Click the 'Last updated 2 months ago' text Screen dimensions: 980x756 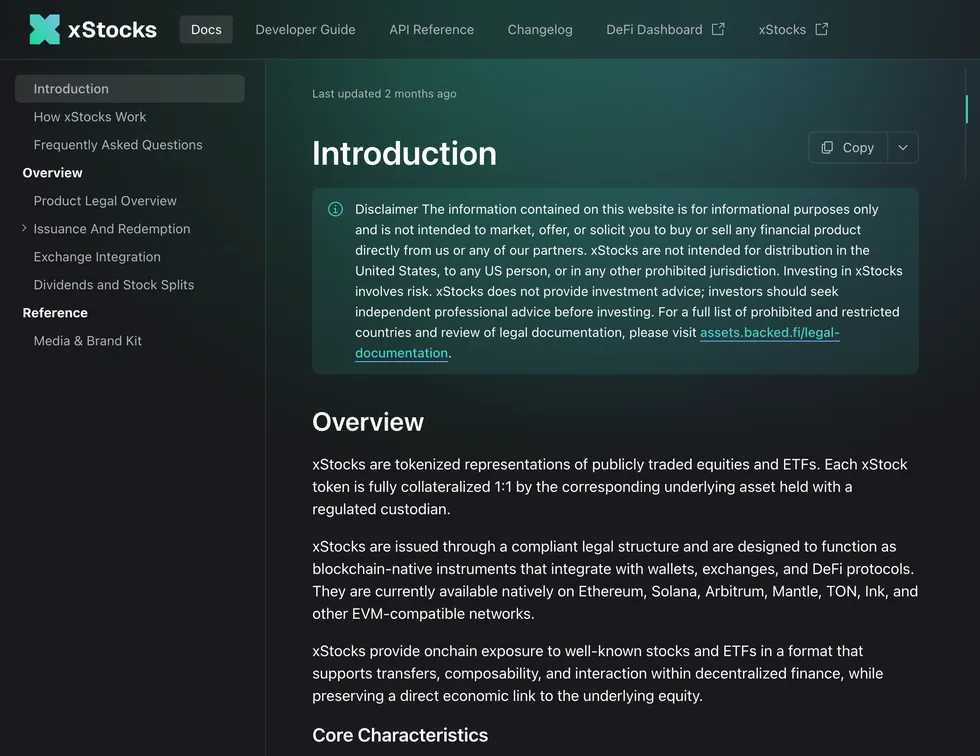(384, 94)
